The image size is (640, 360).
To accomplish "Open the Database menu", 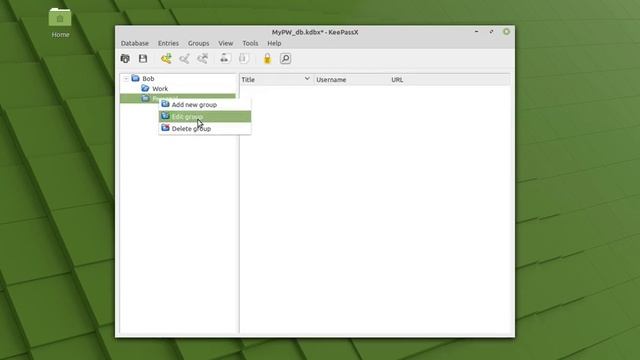I will coord(135,43).
